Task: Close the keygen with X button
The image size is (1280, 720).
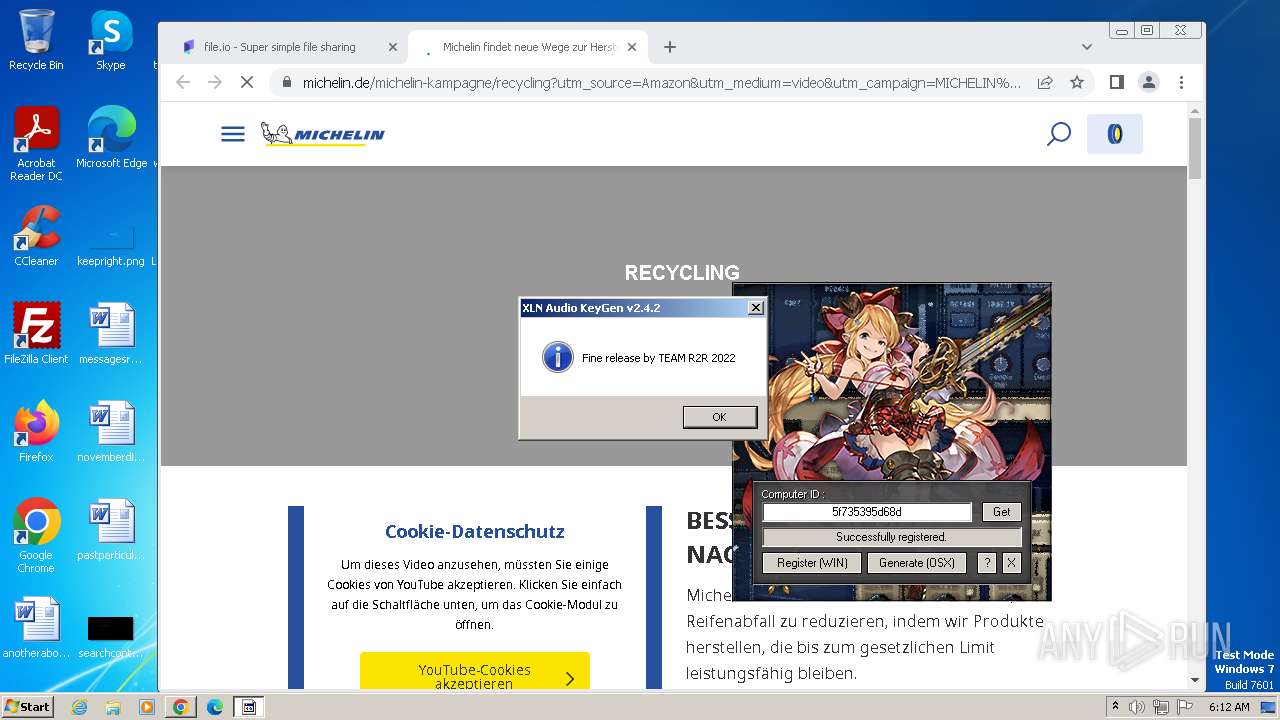Action: [x=1011, y=563]
